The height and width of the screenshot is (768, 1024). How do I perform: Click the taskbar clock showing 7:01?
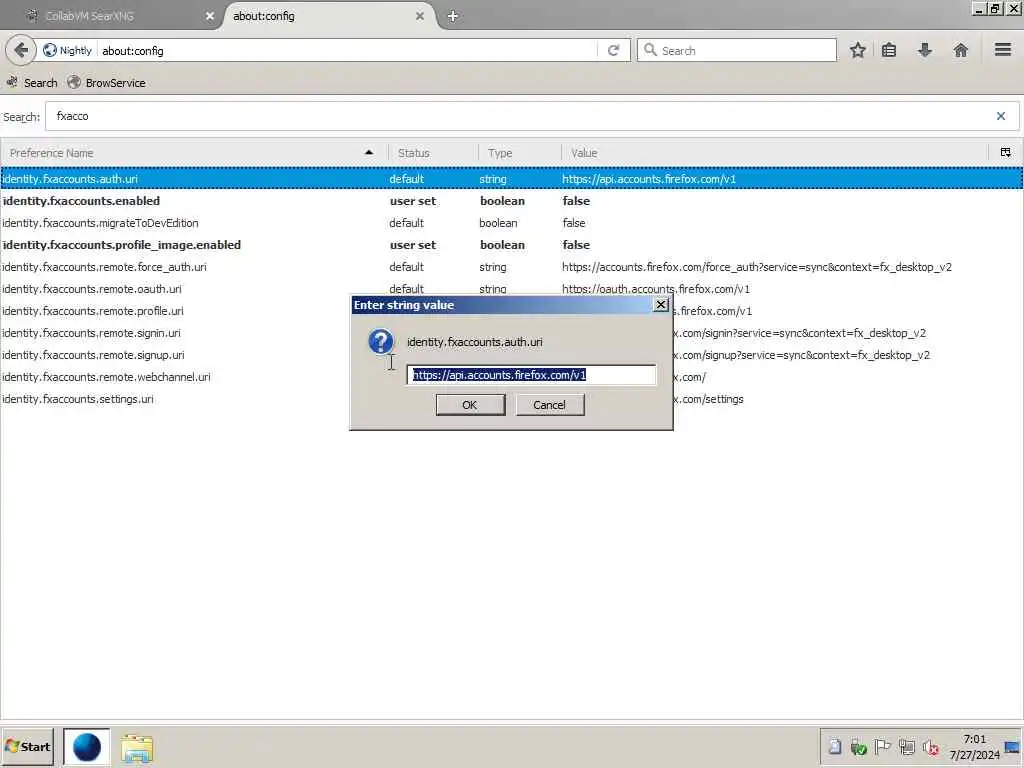[x=974, y=747]
